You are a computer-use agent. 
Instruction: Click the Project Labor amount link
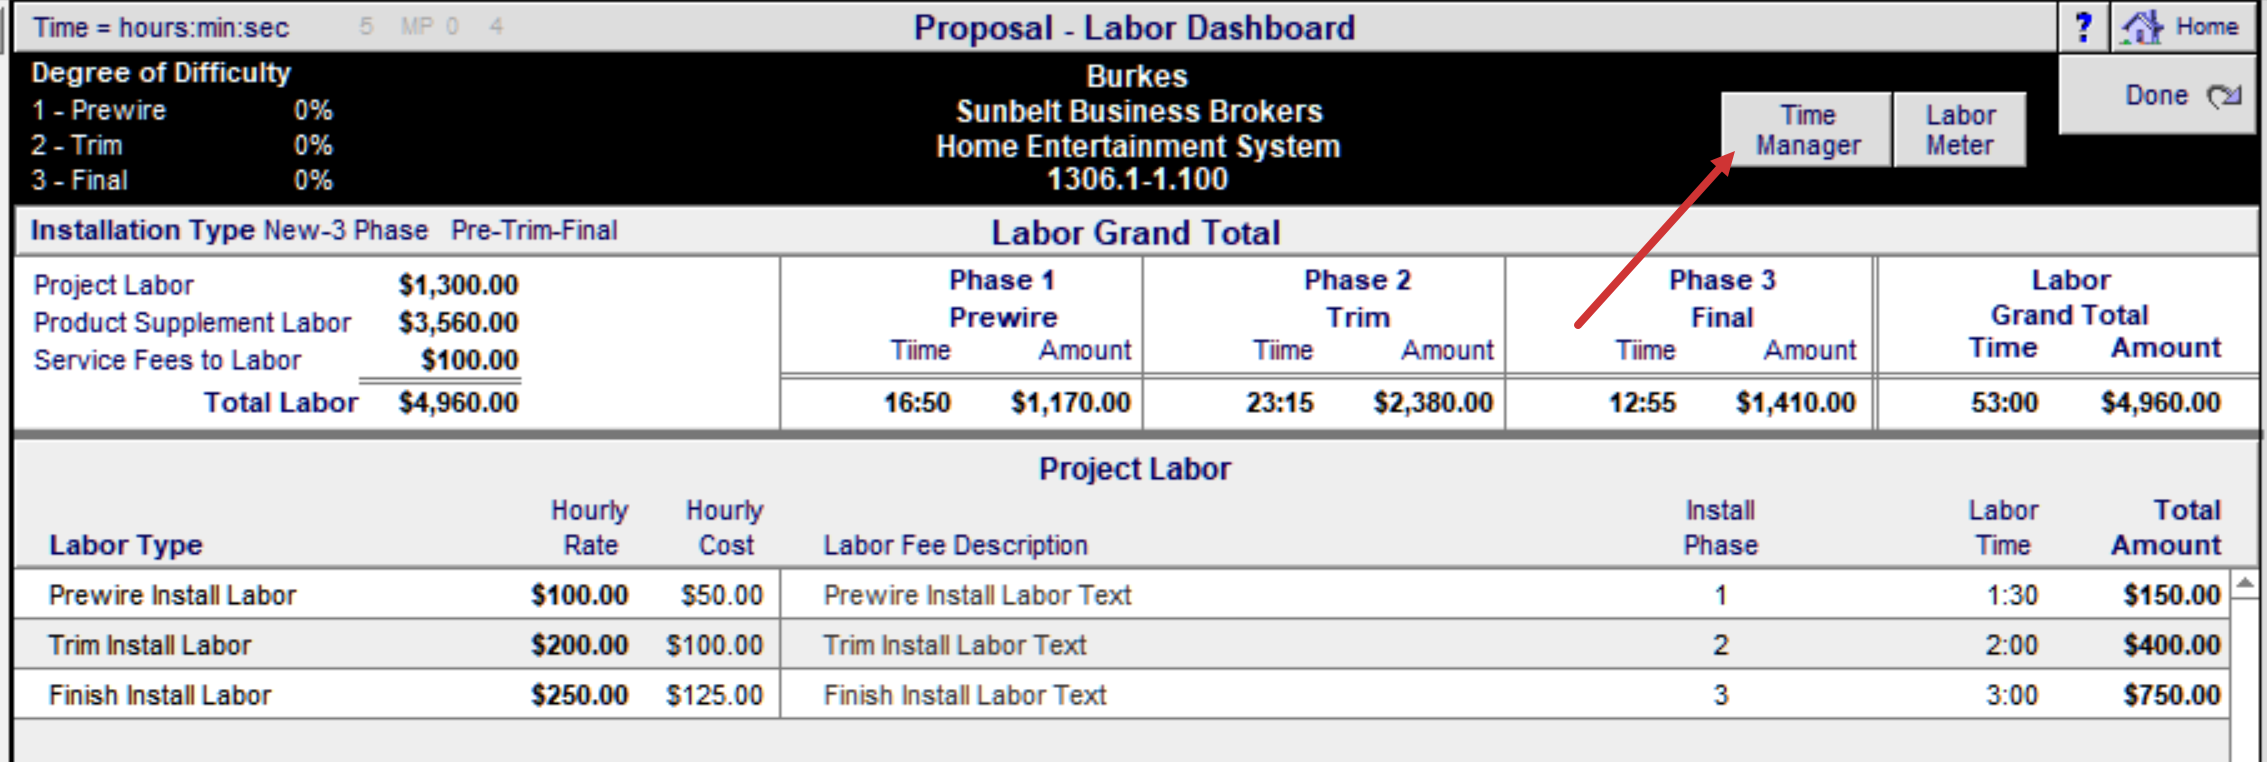coord(458,285)
